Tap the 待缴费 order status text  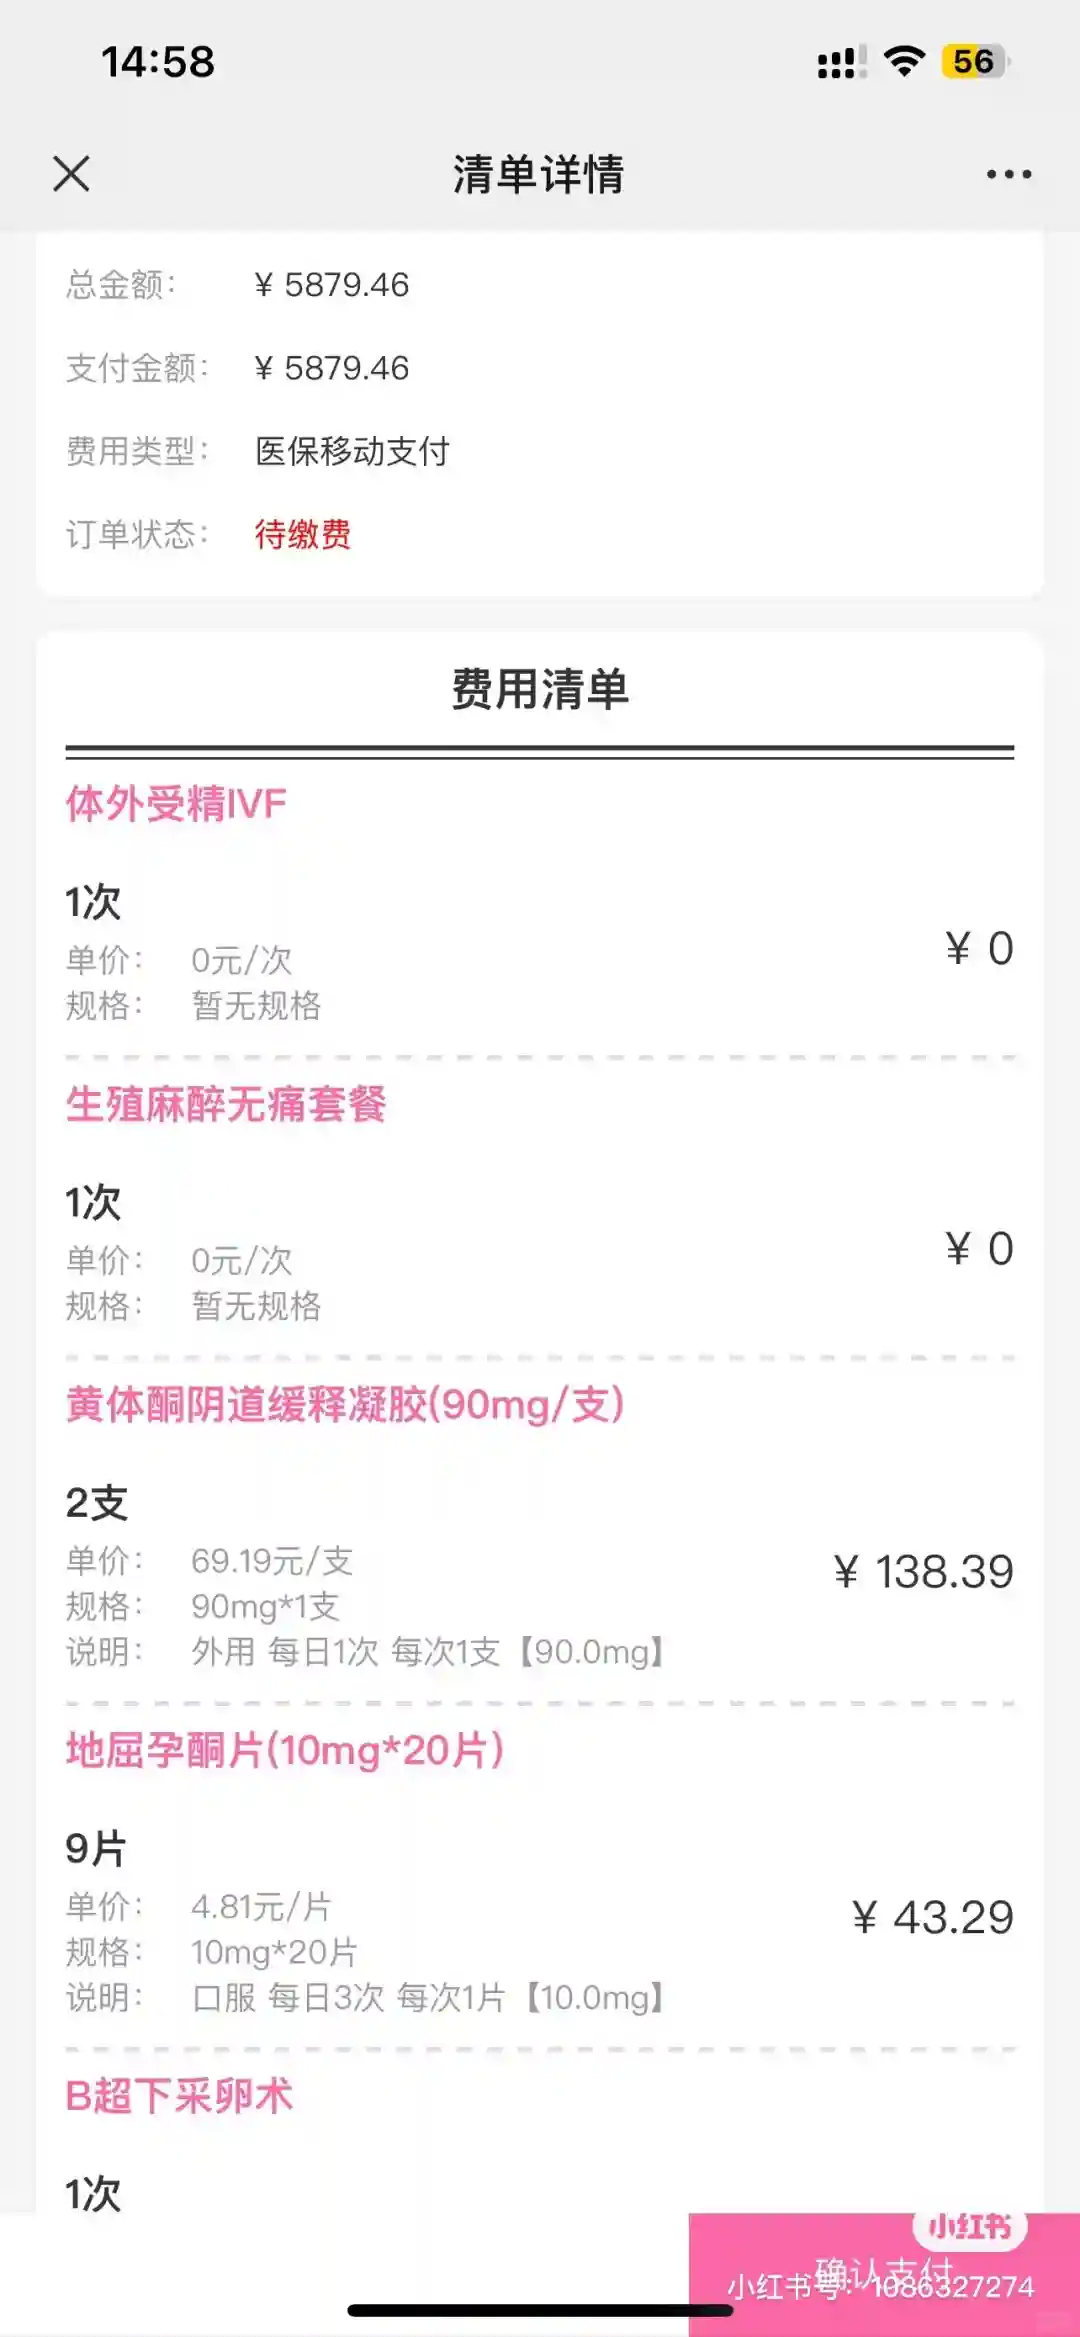point(302,535)
